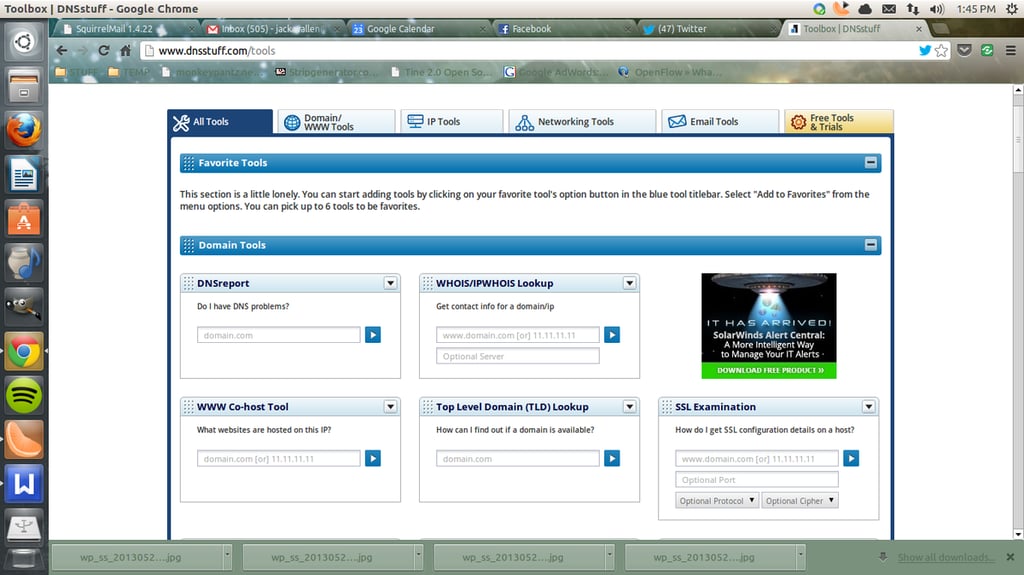Expand the Optional Protocol dropdown

(716, 501)
